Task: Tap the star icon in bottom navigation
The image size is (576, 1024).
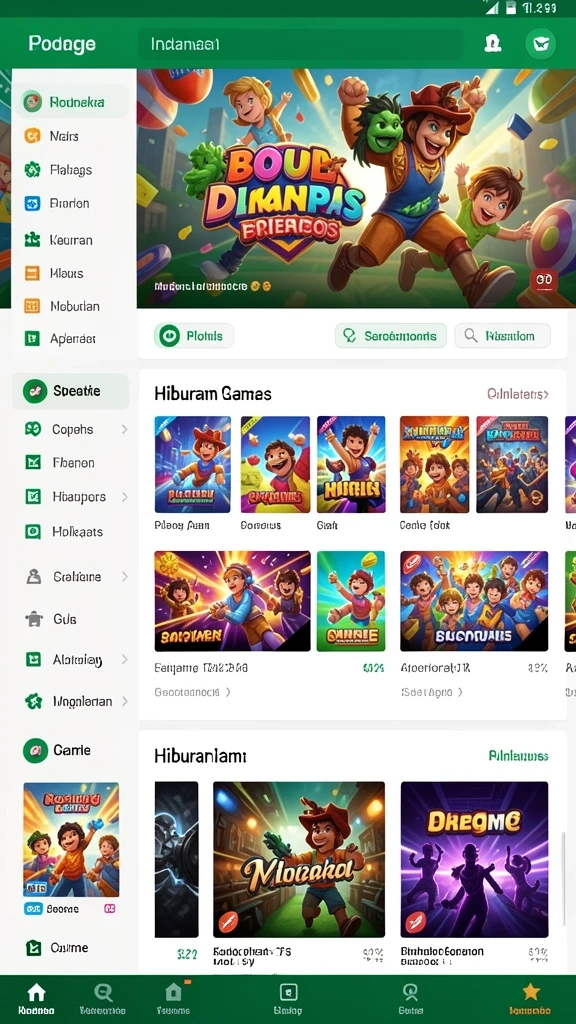Action: [530, 992]
